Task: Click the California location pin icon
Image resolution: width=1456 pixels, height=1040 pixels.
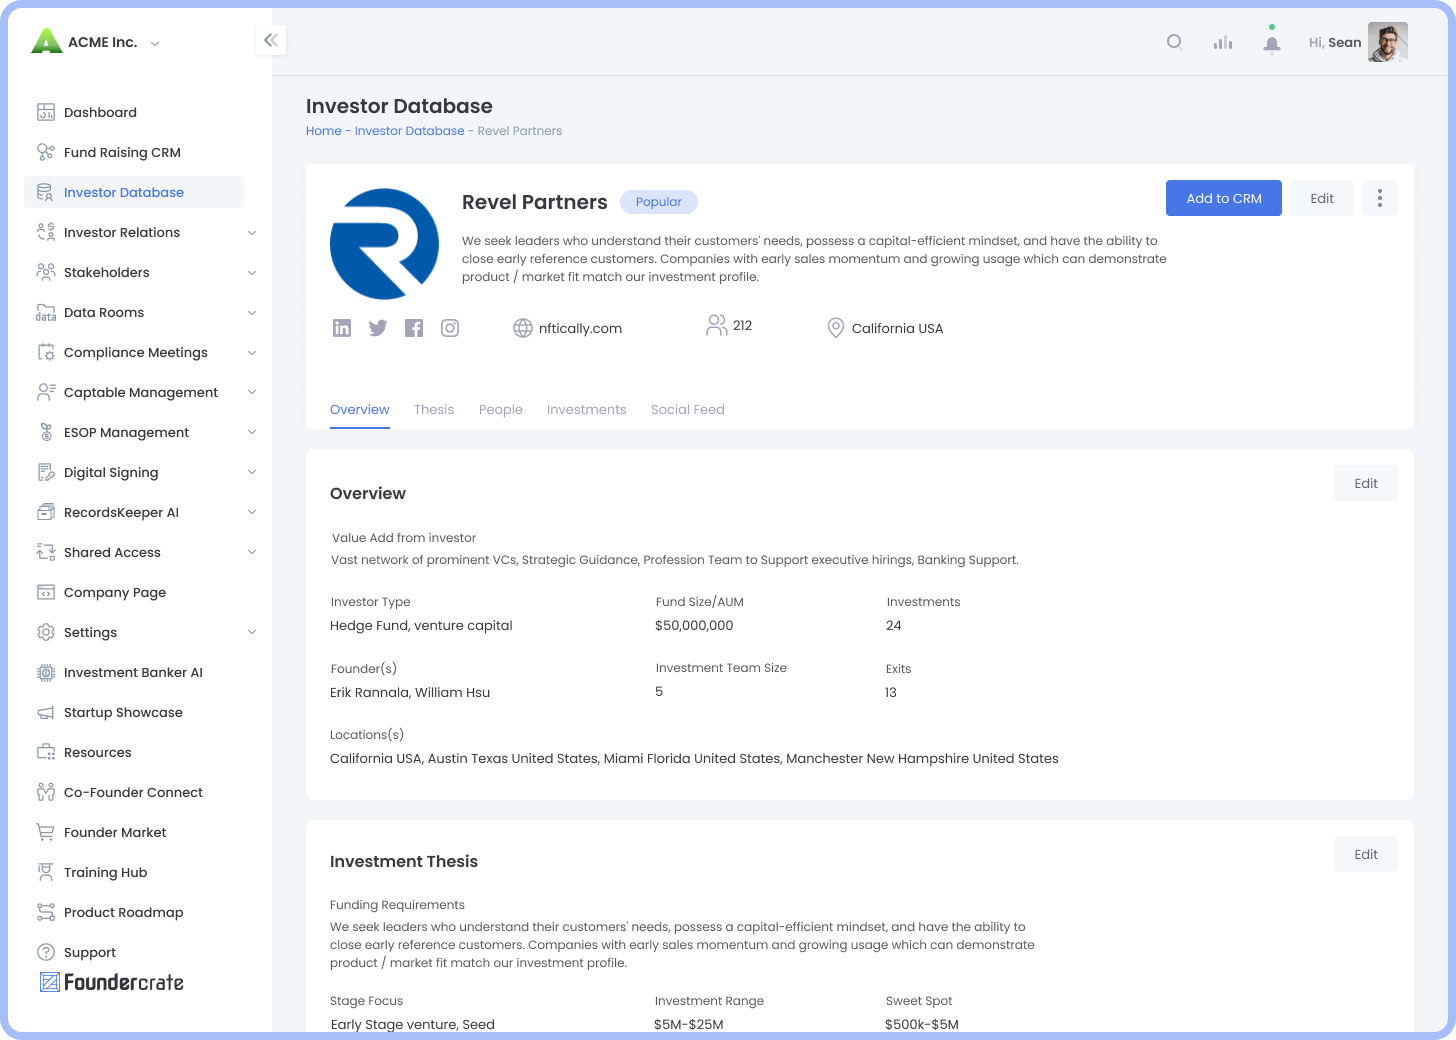Action: 836,328
